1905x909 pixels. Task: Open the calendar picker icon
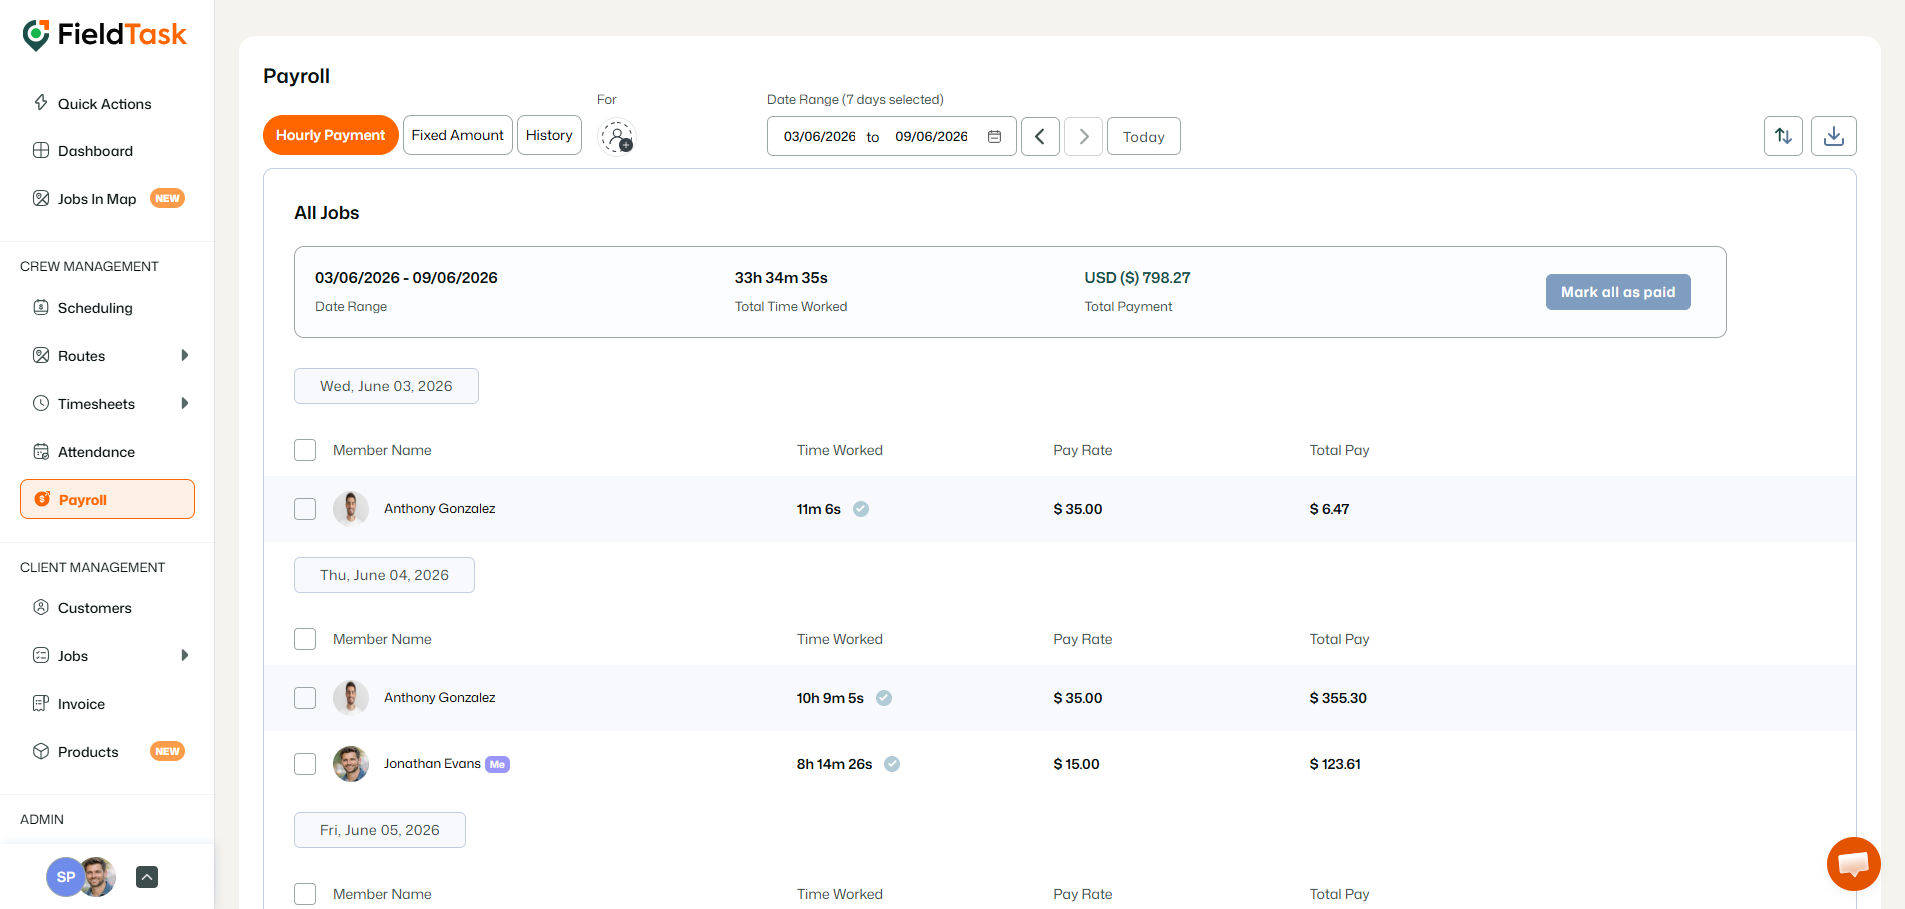(995, 137)
